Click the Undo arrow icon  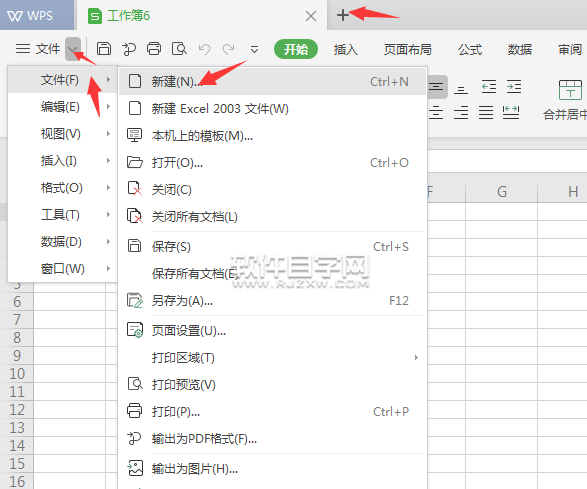(204, 49)
